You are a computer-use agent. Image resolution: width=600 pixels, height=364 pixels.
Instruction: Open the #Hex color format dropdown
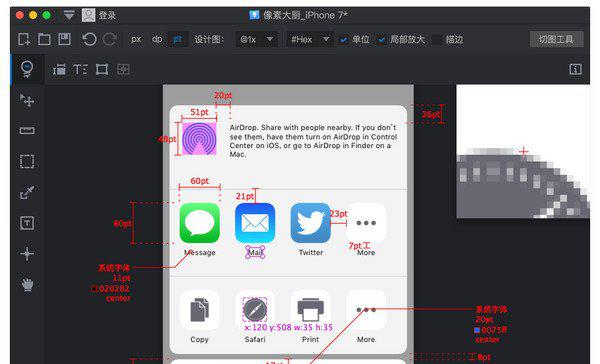pyautogui.click(x=310, y=39)
